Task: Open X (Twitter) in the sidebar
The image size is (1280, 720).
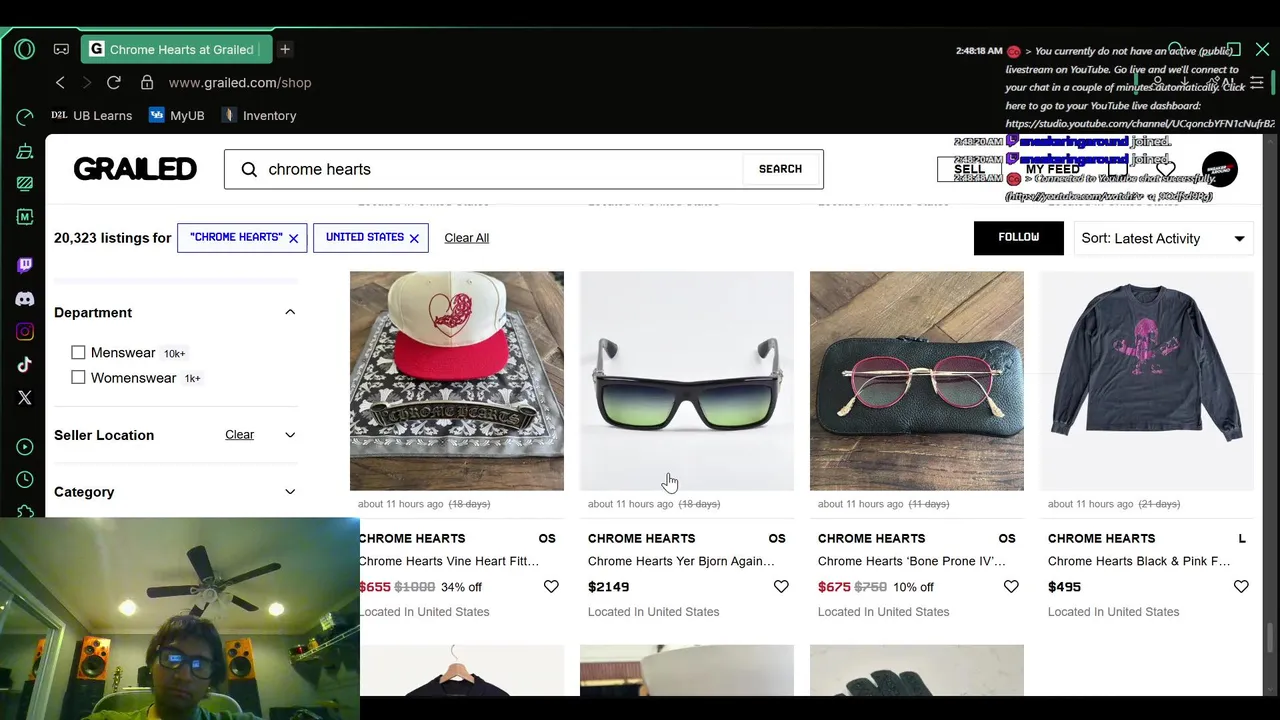Action: (x=25, y=398)
